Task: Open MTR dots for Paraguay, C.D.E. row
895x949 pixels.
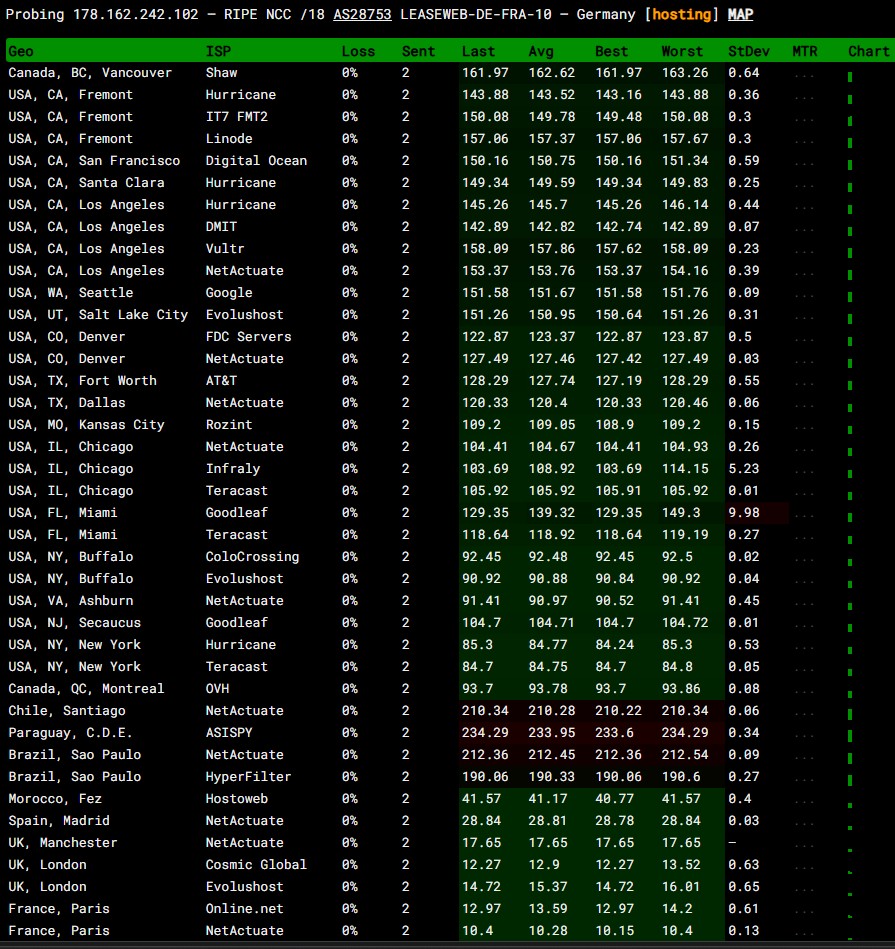Action: 804,736
